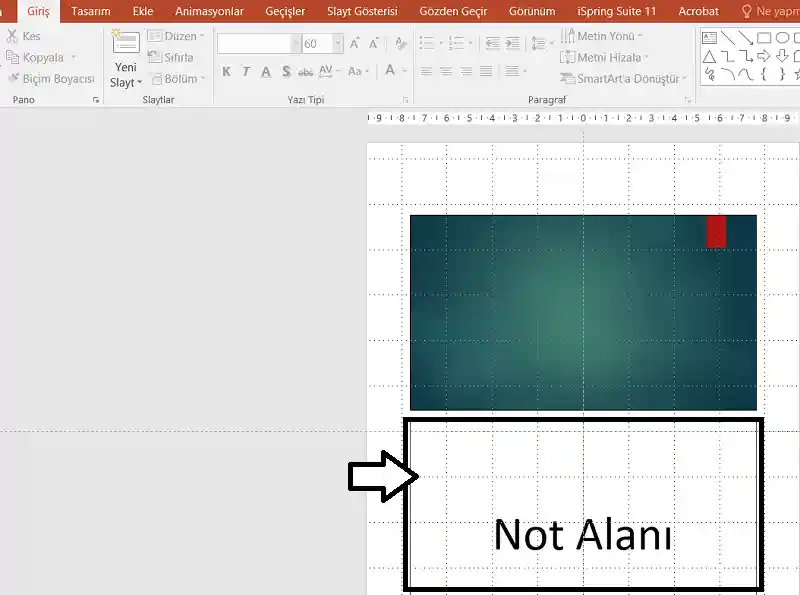Center align the text
Screen dimensions: 800x595
click(446, 71)
